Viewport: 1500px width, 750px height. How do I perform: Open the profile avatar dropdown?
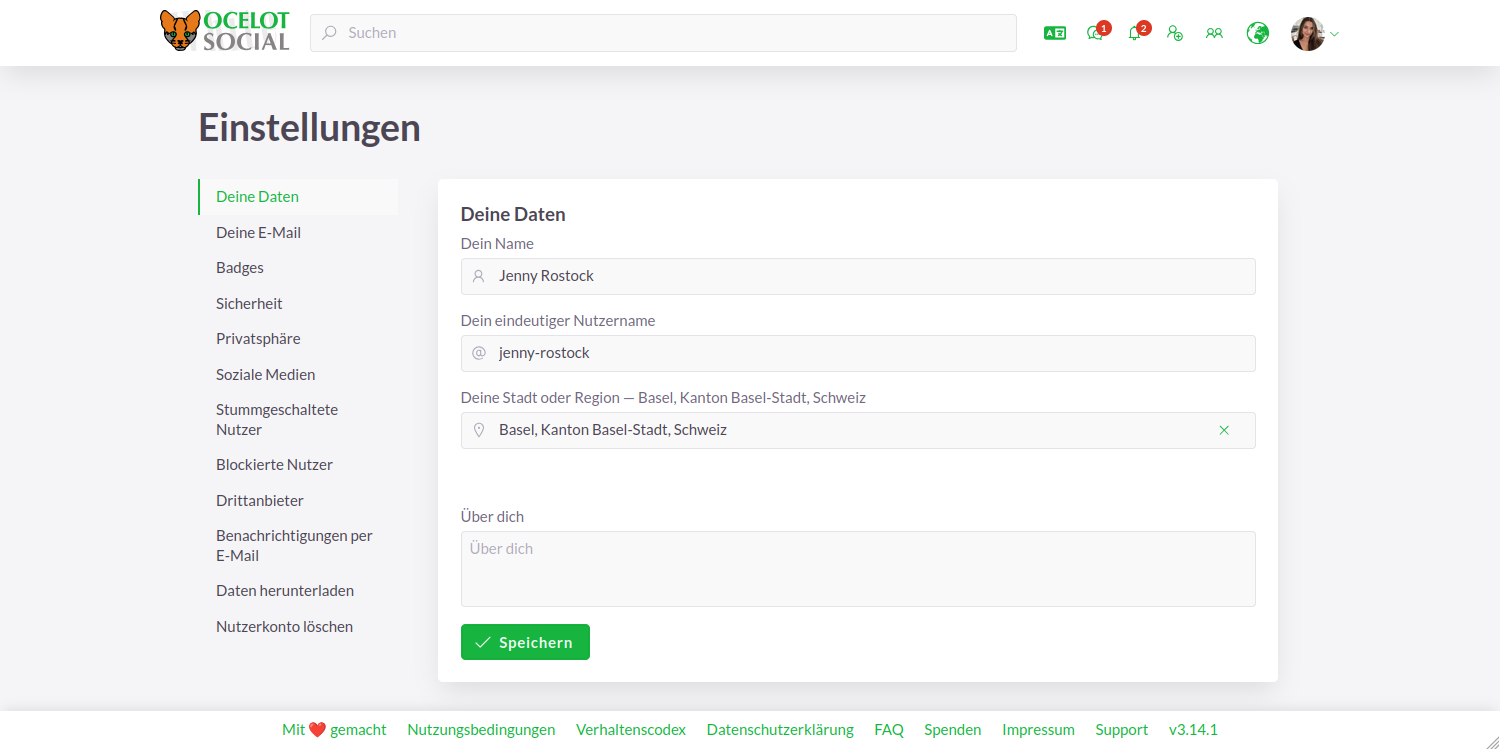1307,33
